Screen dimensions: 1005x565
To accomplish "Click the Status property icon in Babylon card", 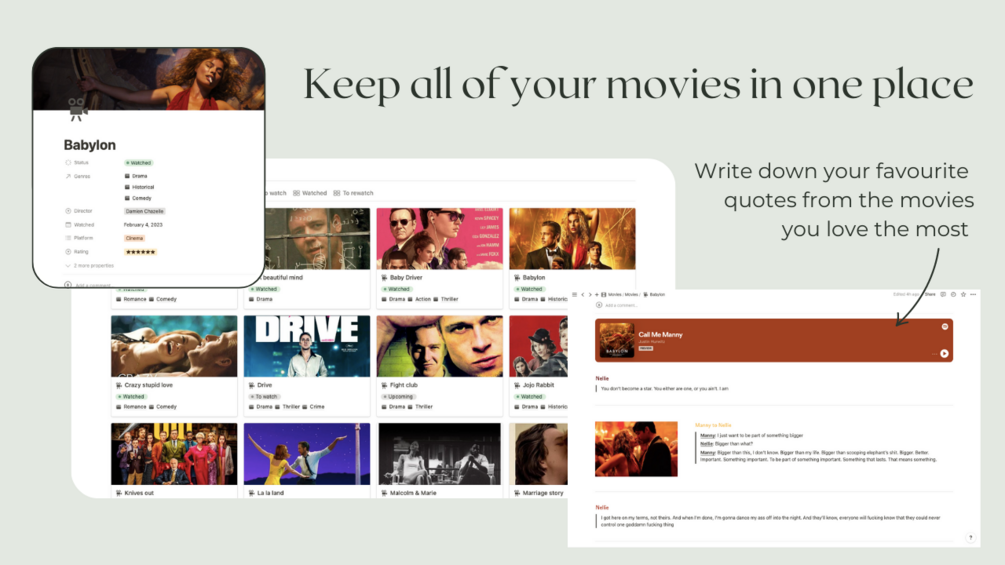I will [68, 163].
